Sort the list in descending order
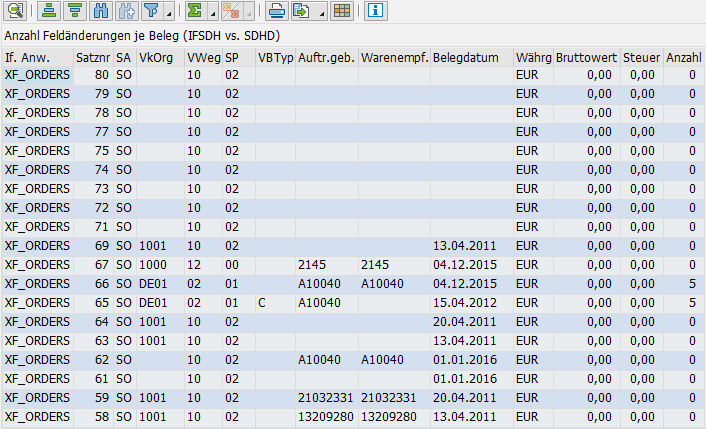 click(74, 12)
